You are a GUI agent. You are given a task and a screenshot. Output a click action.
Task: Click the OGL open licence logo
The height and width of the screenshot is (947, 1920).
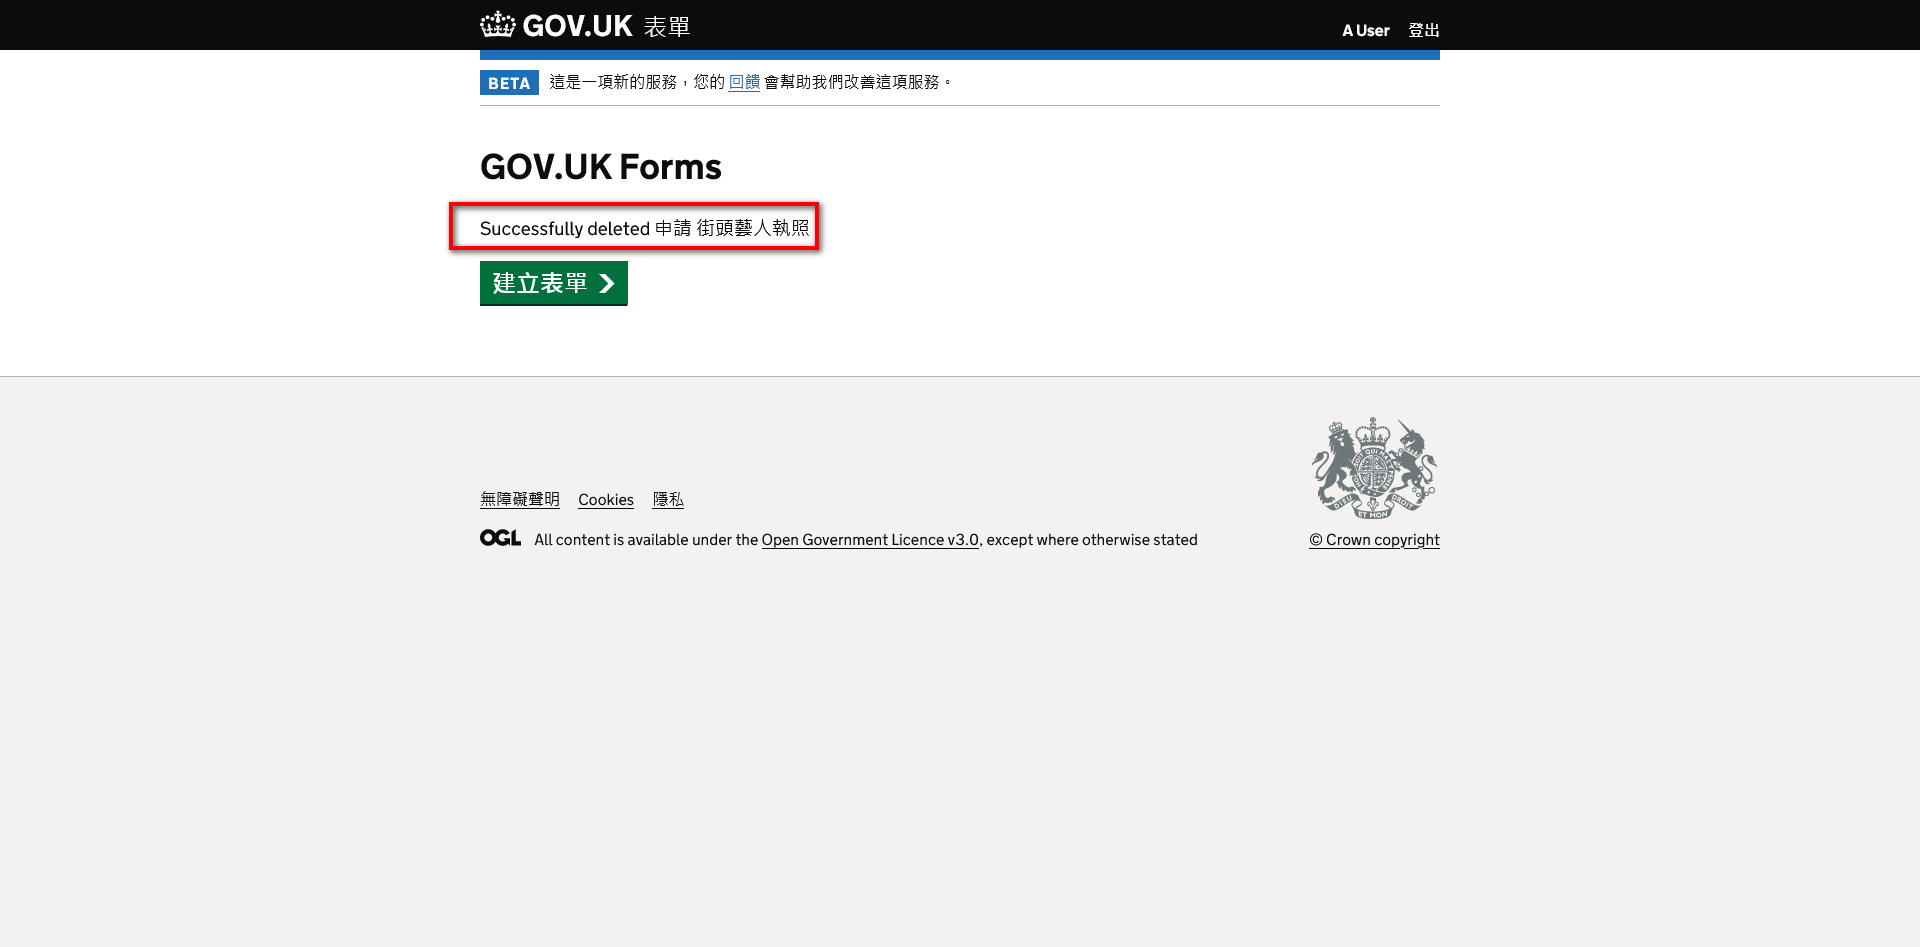499,538
